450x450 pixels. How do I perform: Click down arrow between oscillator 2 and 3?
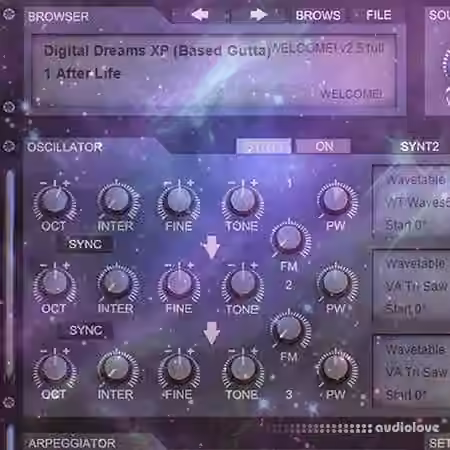212,333
